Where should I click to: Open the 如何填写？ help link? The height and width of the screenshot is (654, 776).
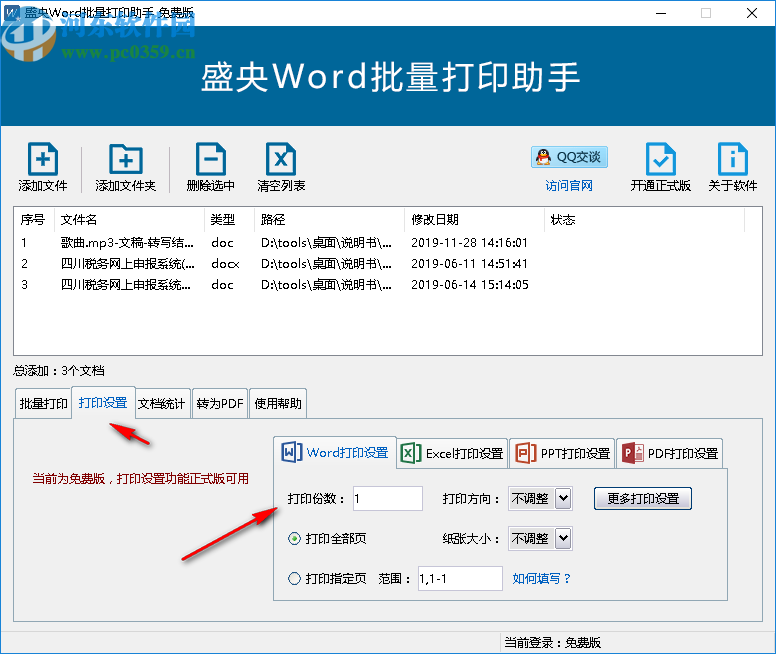(541, 578)
